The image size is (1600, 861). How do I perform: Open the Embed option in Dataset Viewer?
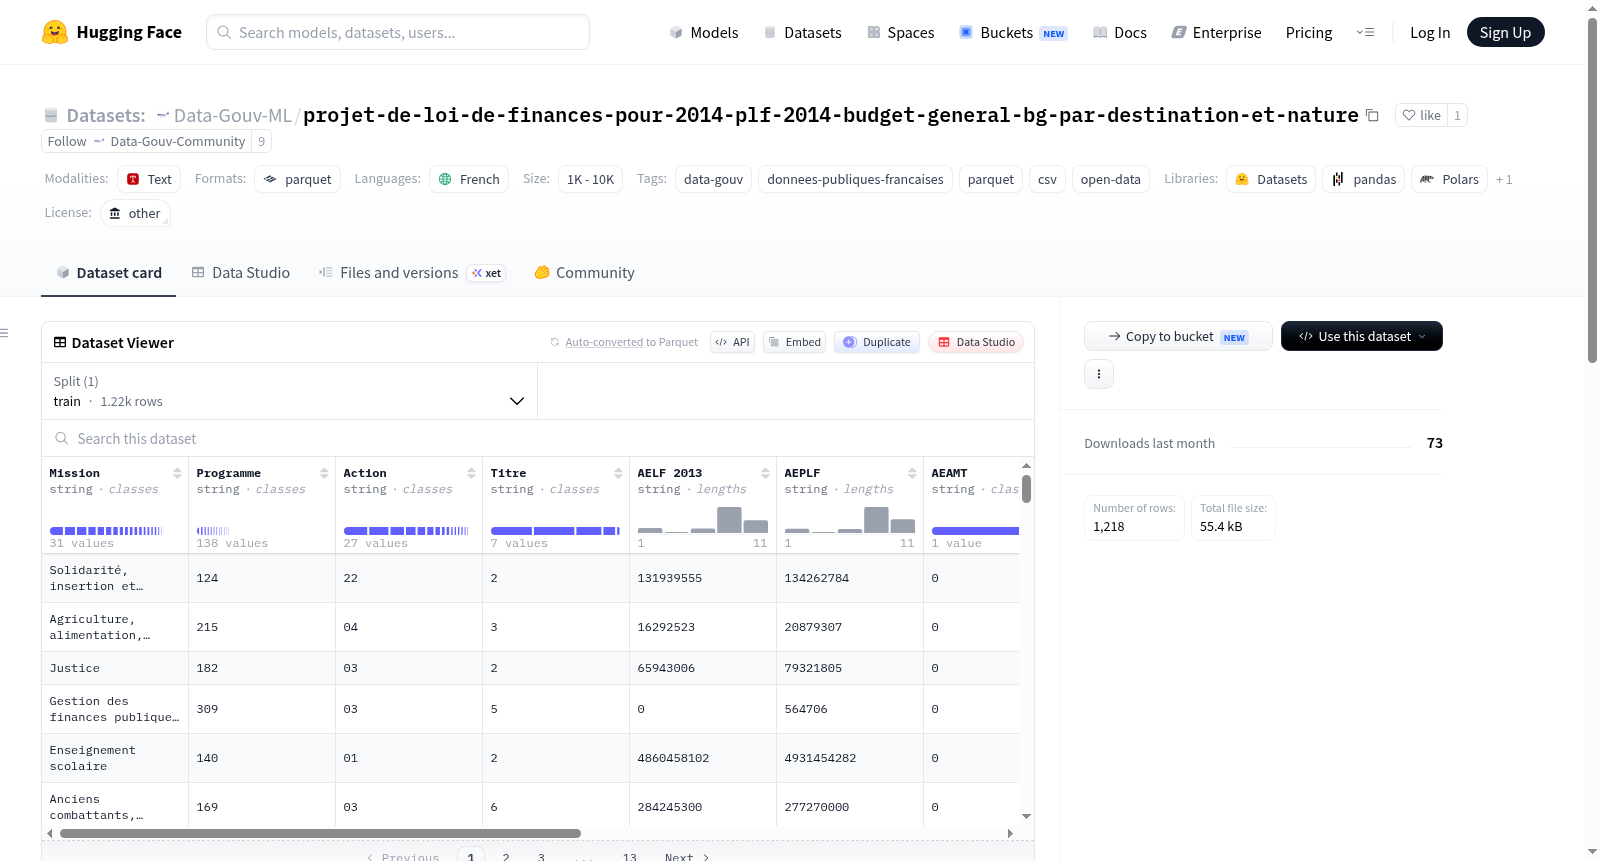coord(794,342)
